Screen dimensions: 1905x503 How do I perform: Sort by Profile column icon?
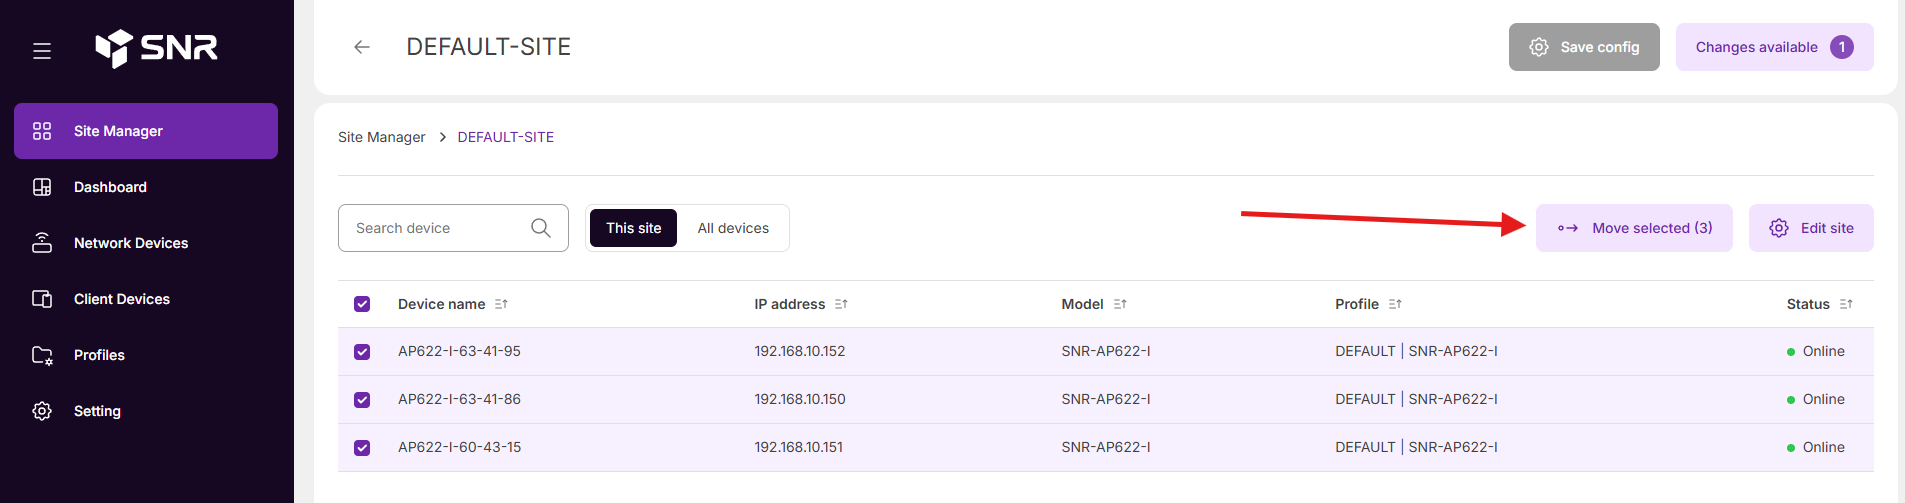pyautogui.click(x=1395, y=304)
